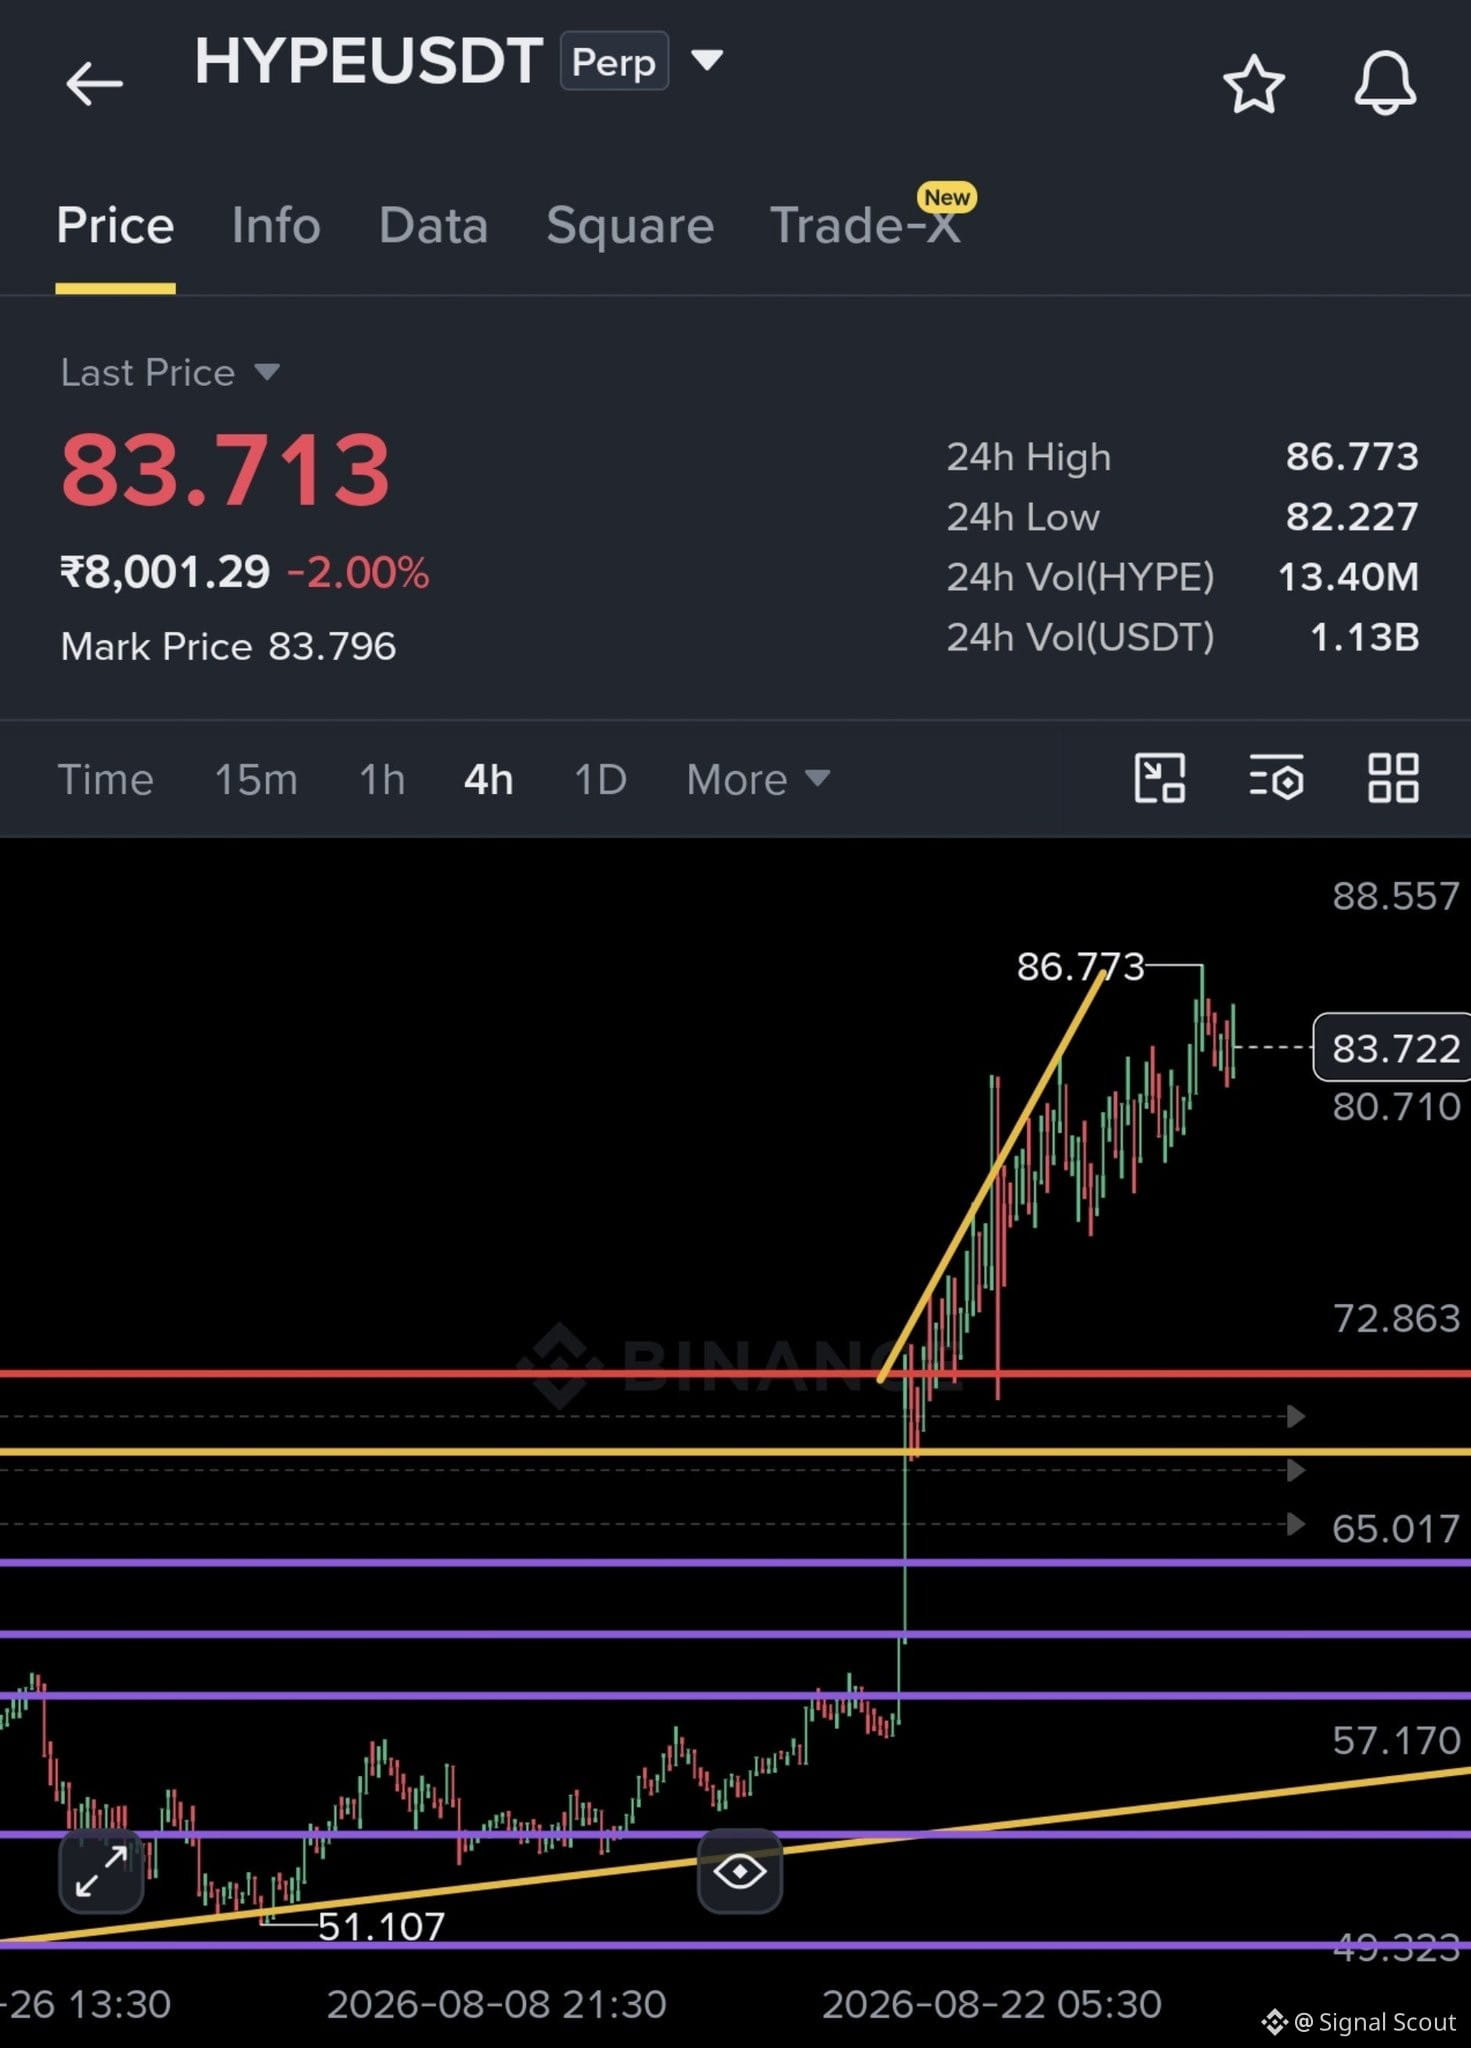Open price alerts via bell icon
The width and height of the screenshot is (1471, 2048).
1385,84
